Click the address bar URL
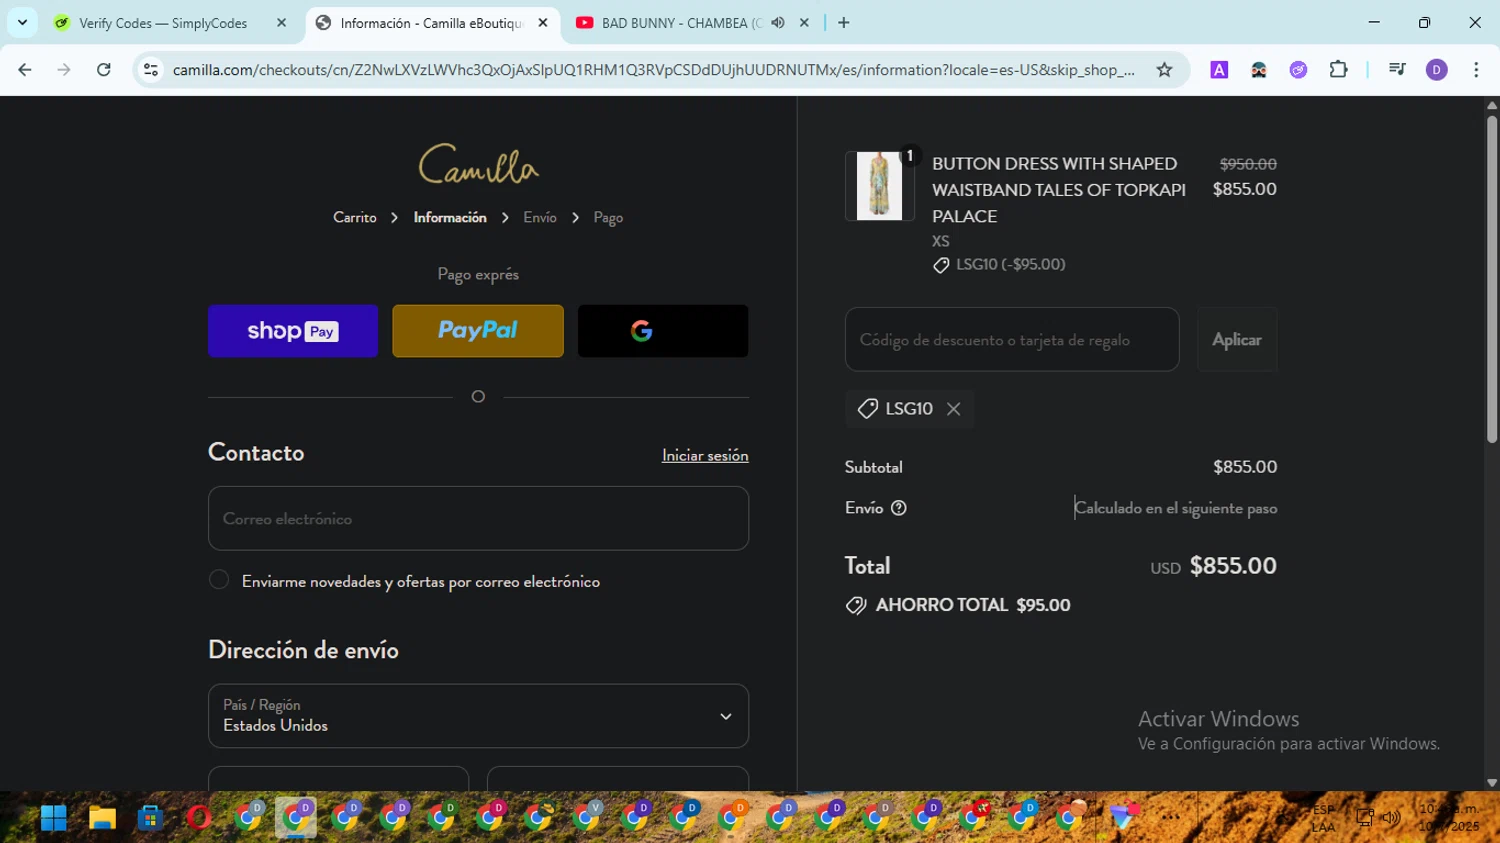The width and height of the screenshot is (1500, 843). tap(654, 70)
